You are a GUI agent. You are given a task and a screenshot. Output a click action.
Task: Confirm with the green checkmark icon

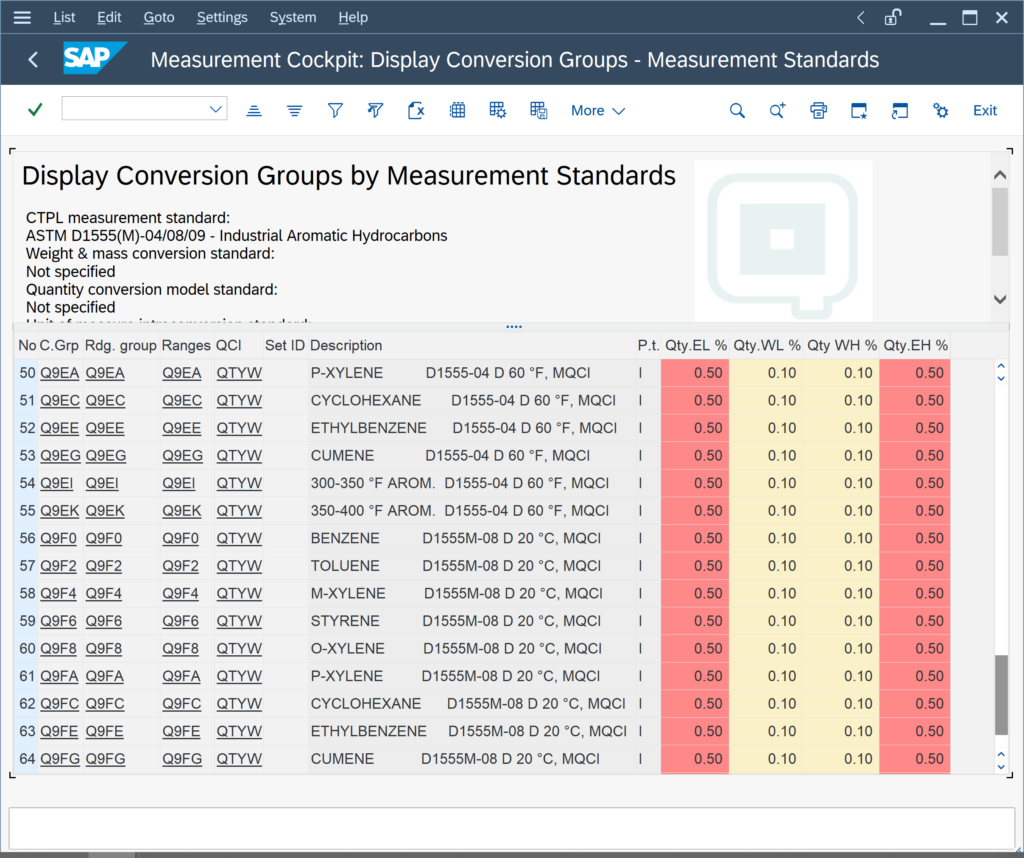point(35,110)
